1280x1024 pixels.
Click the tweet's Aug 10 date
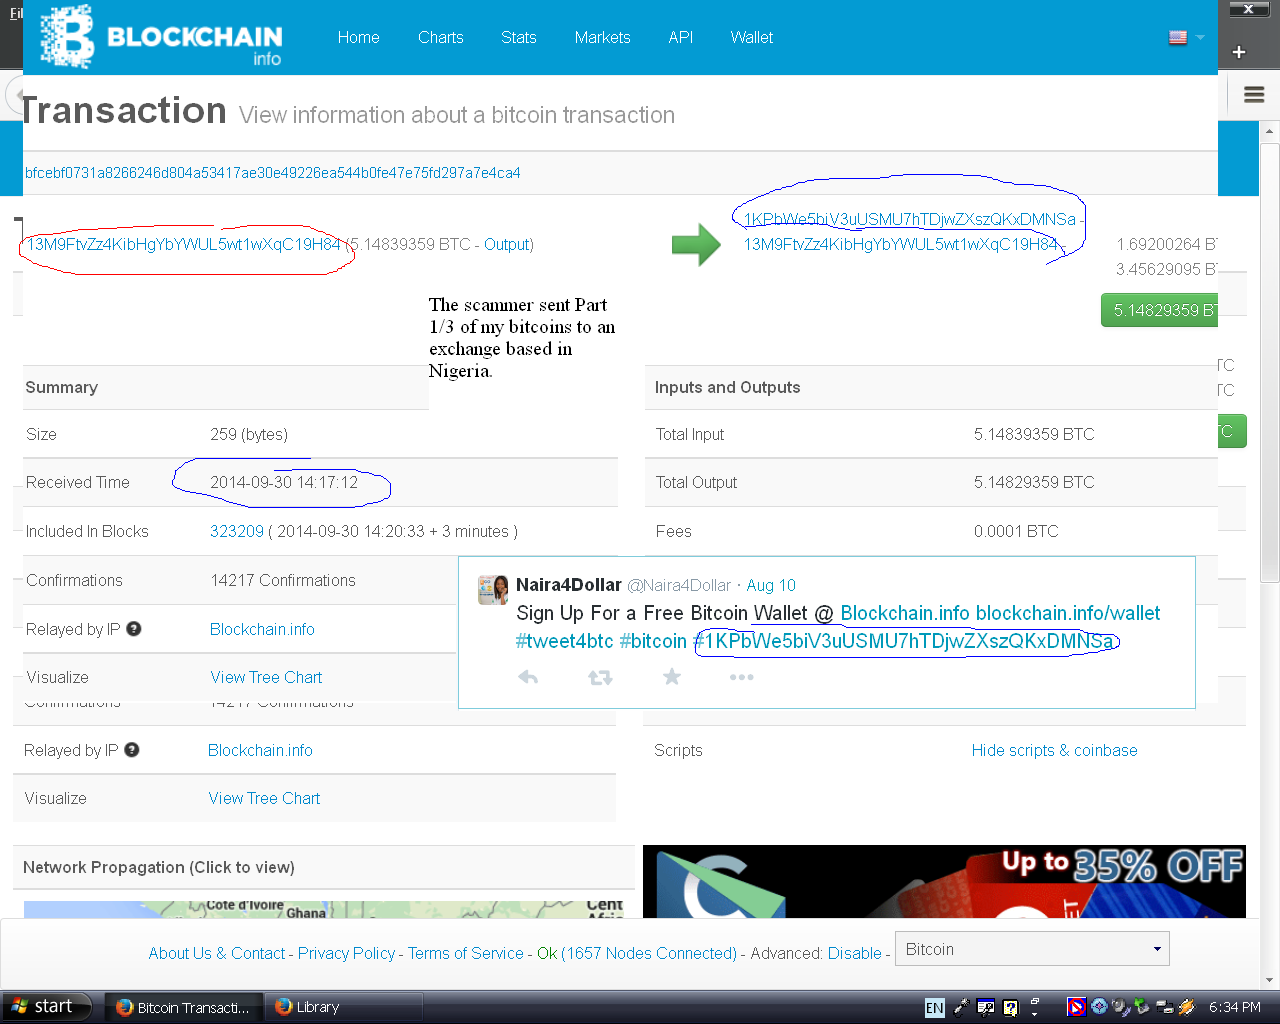[x=771, y=585]
